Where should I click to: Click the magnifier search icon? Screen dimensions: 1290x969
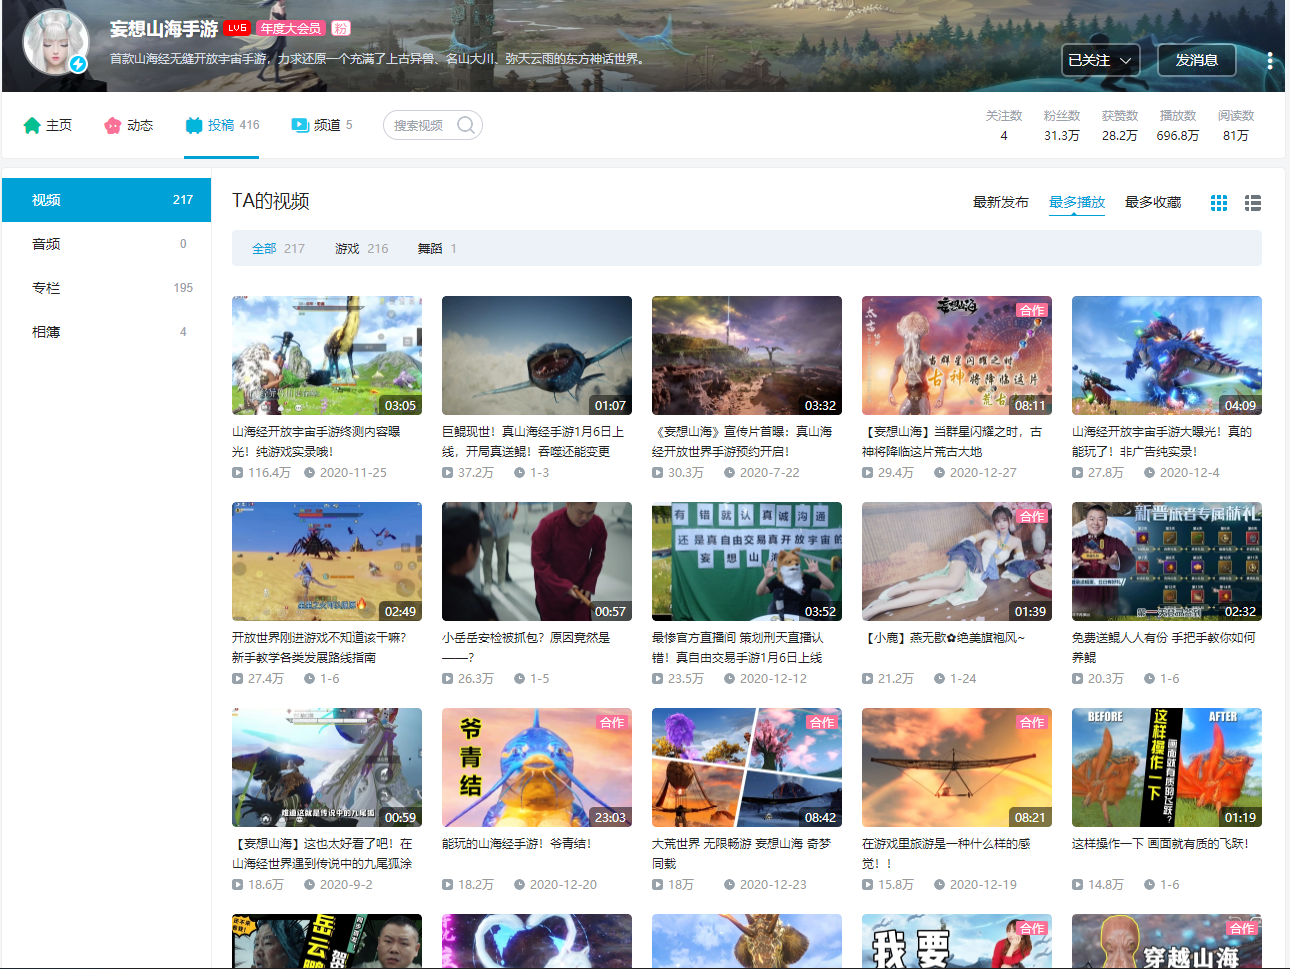[x=466, y=125]
